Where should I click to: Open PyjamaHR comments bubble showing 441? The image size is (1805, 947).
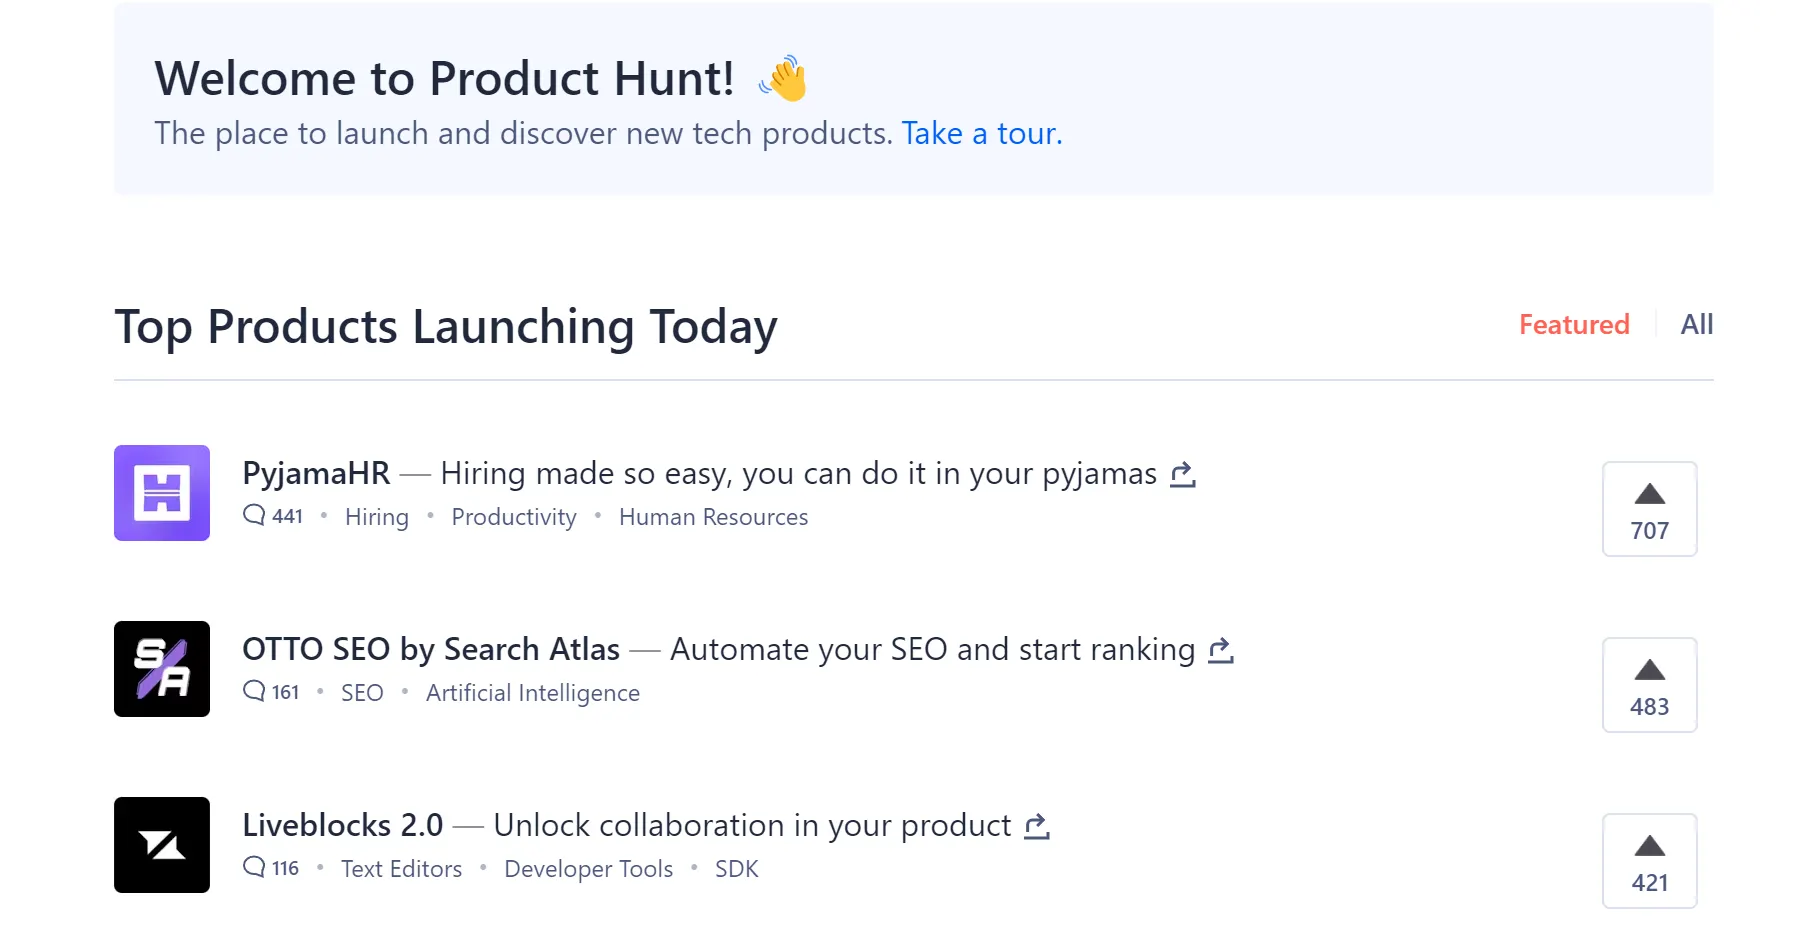(x=273, y=516)
